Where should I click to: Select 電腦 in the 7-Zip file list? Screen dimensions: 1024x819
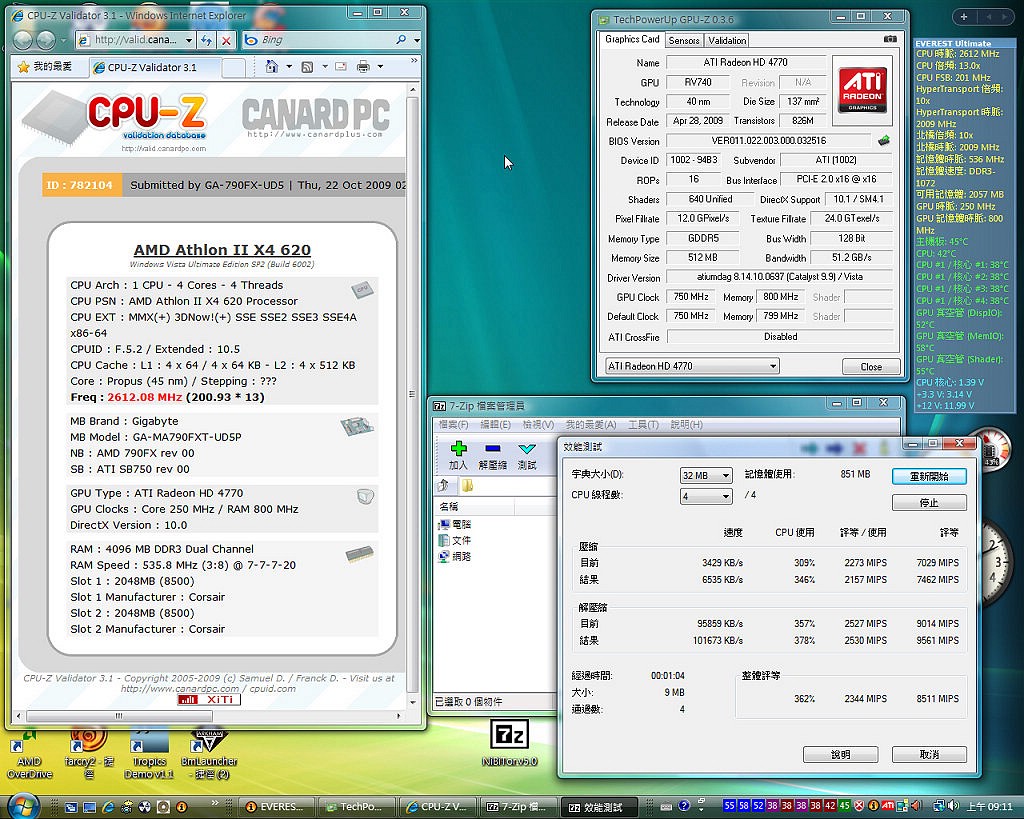(455, 524)
